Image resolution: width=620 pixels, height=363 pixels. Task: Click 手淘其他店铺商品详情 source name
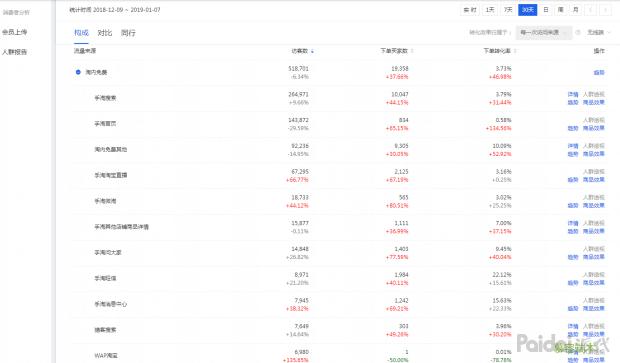click(x=121, y=227)
